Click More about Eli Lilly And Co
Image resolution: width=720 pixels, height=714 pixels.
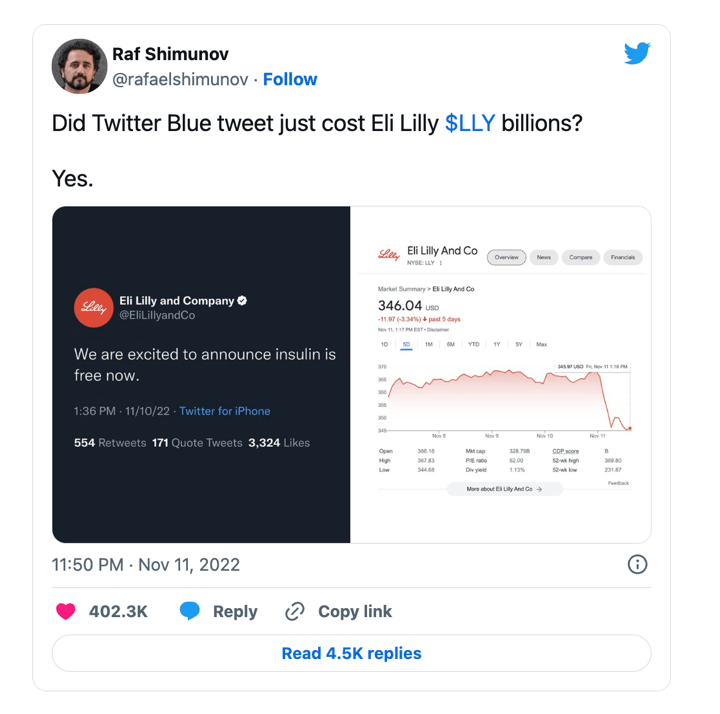pos(505,489)
